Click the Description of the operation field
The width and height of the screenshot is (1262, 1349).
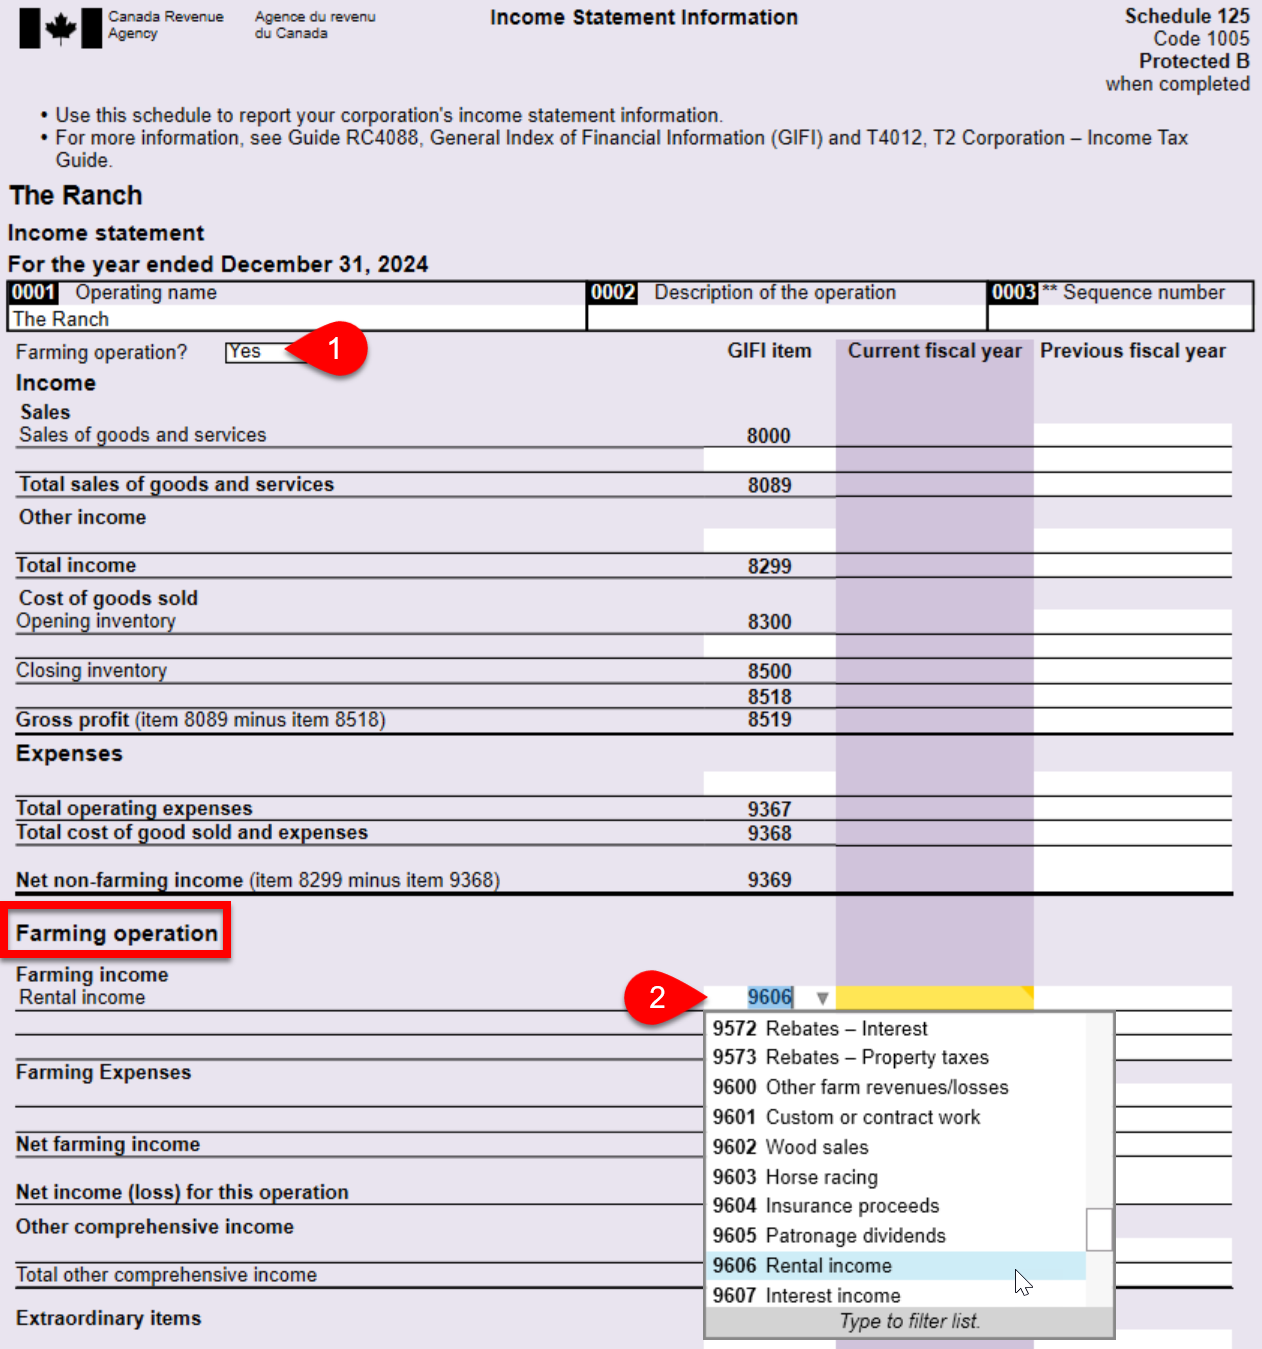[787, 319]
